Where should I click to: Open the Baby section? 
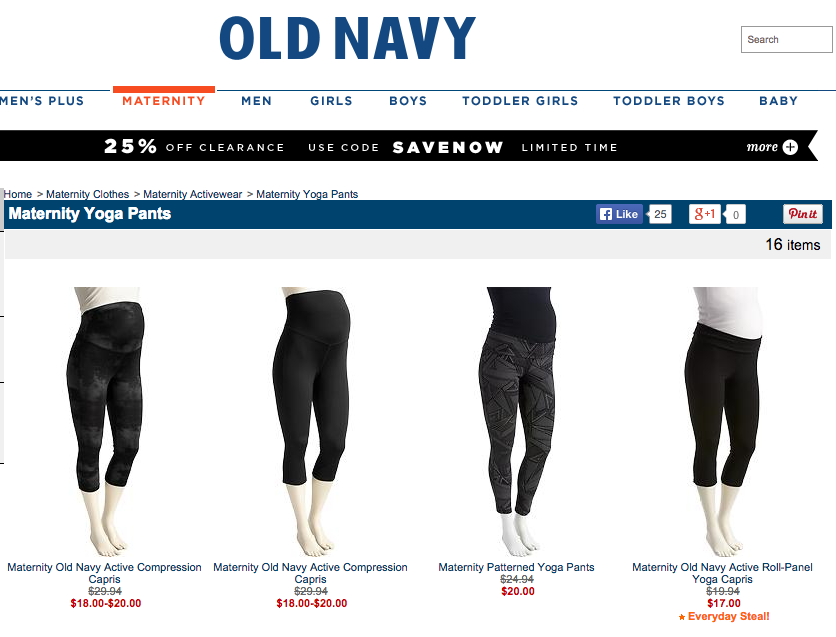coord(778,101)
